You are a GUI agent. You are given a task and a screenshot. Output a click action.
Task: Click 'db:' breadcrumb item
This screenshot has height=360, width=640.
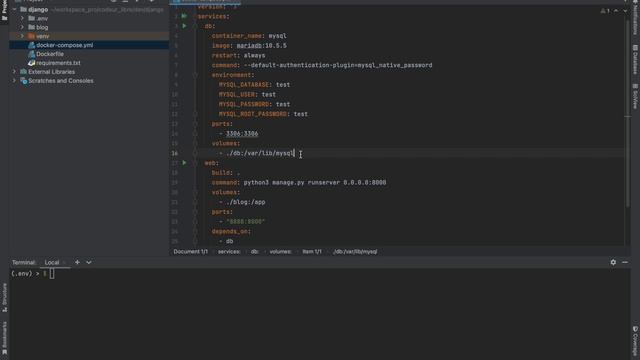pyautogui.click(x=255, y=252)
